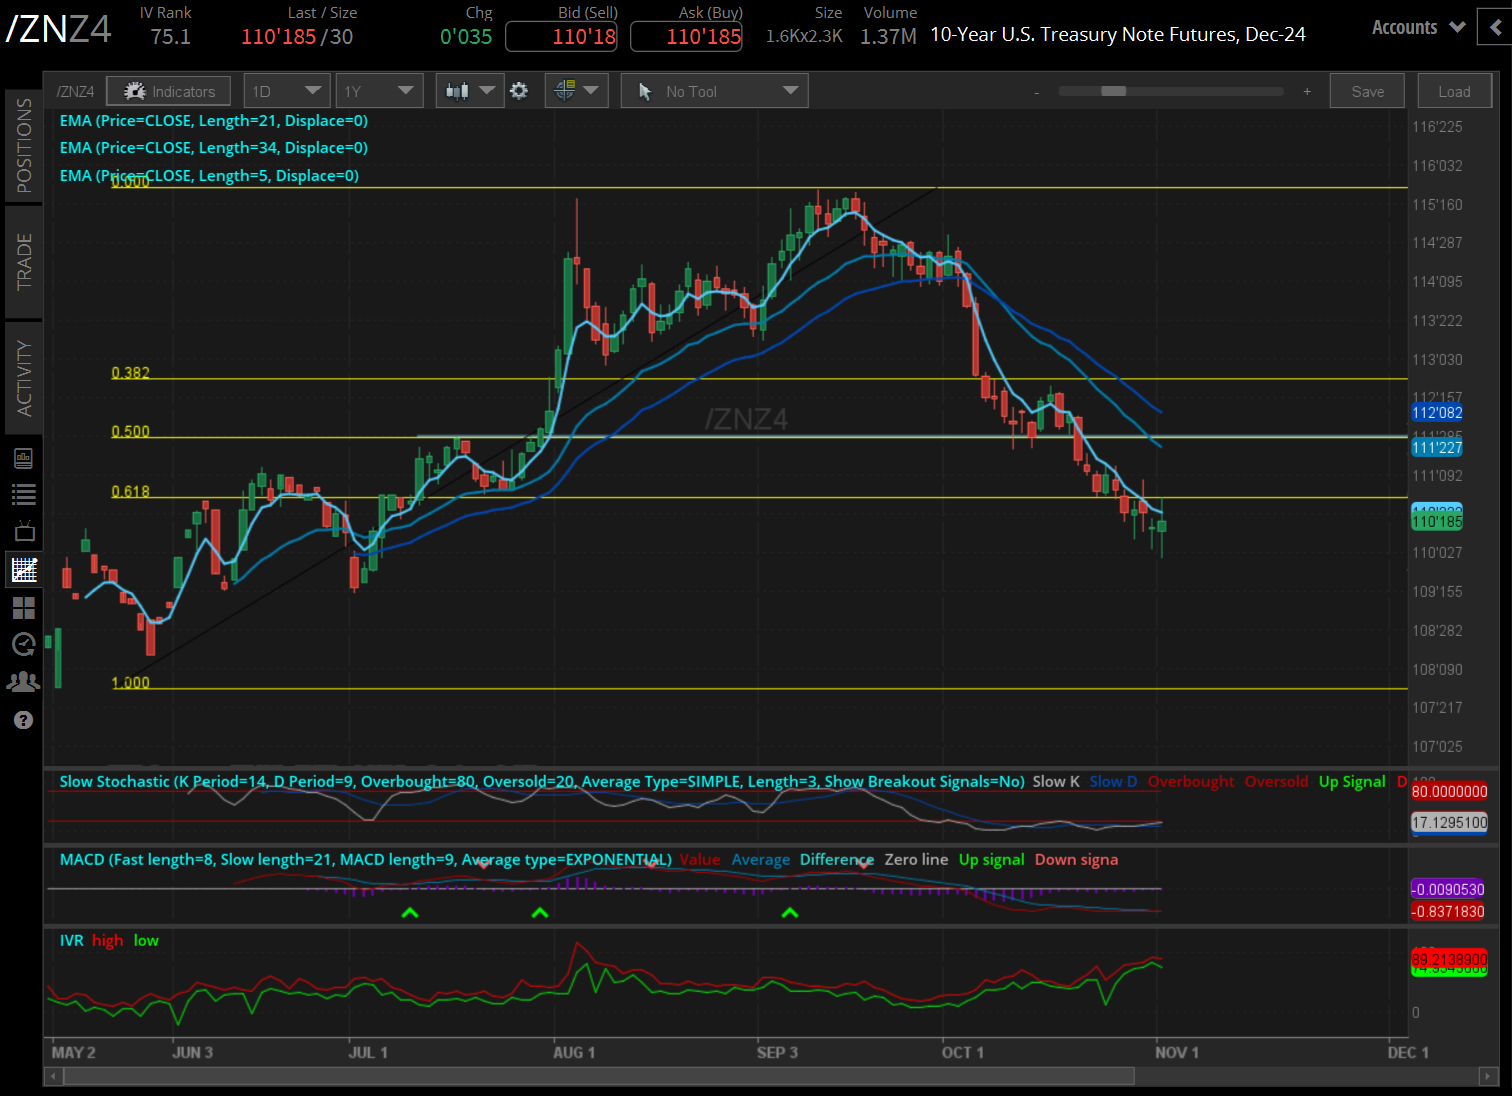This screenshot has height=1096, width=1512.
Task: Click the community people icon in sidebar
Action: pyautogui.click(x=24, y=681)
